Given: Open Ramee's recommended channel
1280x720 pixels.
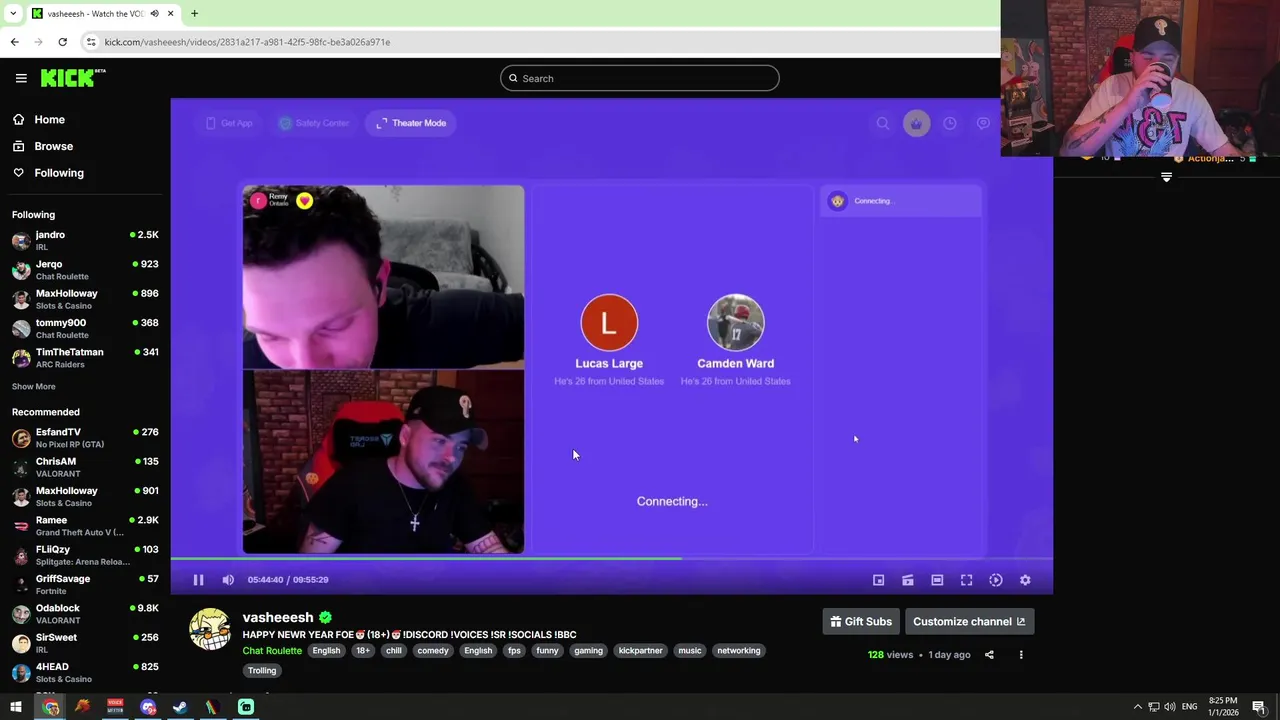Looking at the screenshot, I should click(x=85, y=526).
